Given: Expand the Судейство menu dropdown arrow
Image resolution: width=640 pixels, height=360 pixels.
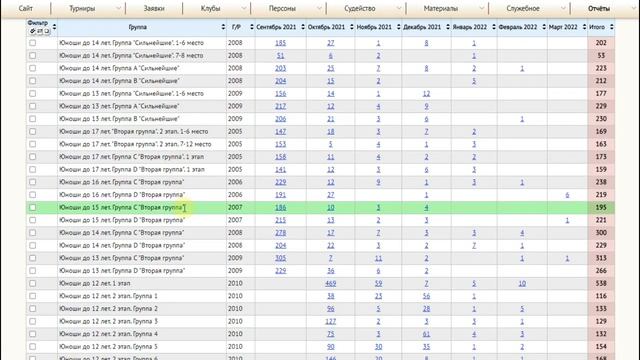Looking at the screenshot, I should click(x=399, y=8).
